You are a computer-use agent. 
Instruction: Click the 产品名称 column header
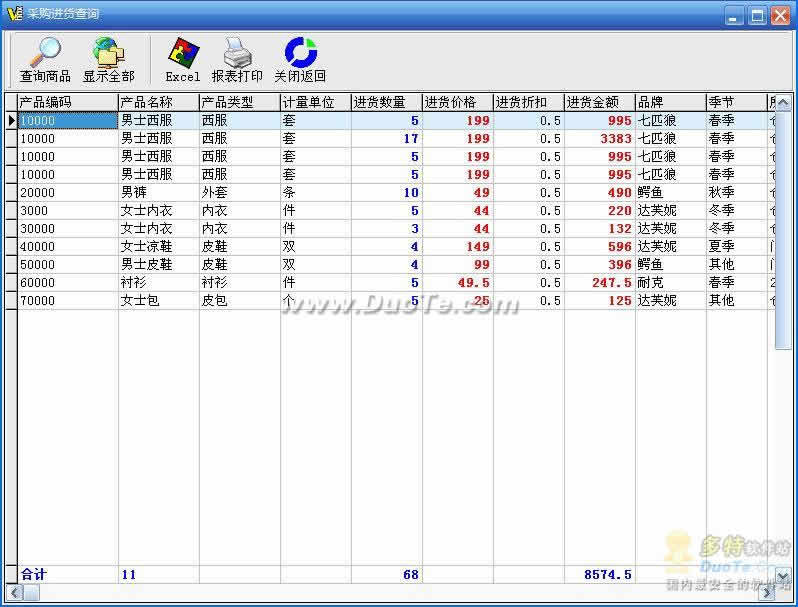point(158,102)
